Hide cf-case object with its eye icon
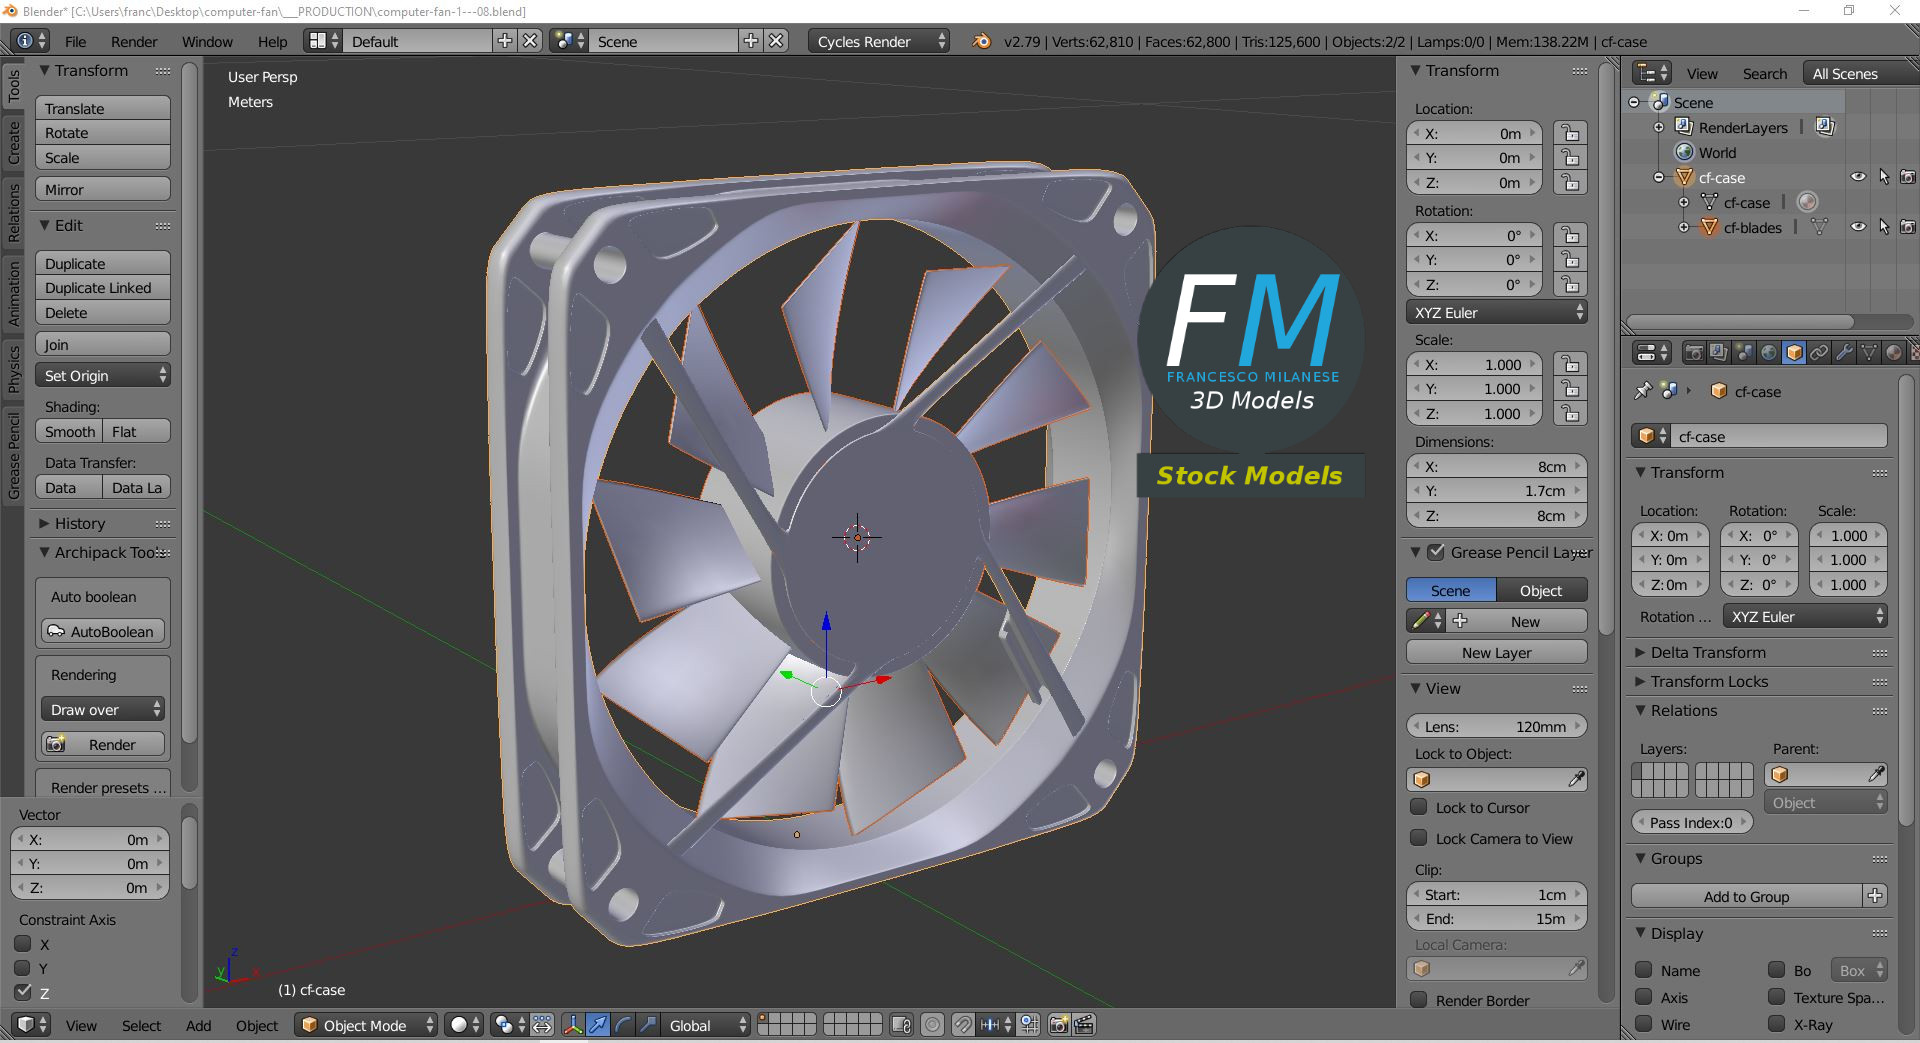 [1858, 177]
